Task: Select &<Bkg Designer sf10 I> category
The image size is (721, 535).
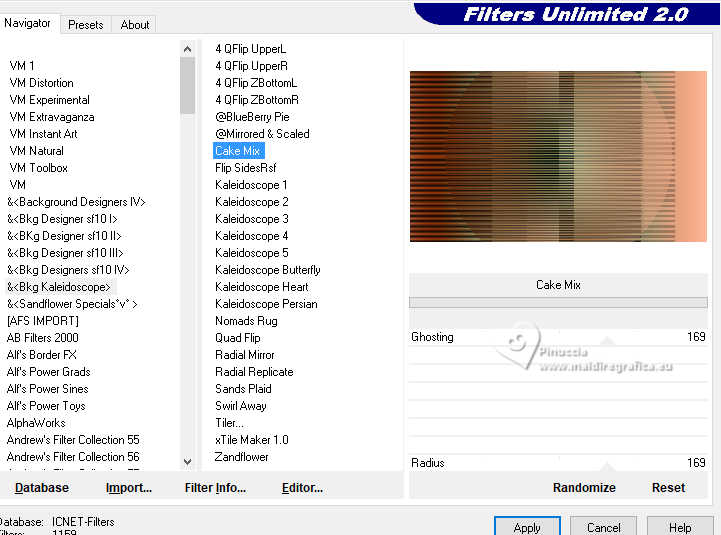Action: 62,219
